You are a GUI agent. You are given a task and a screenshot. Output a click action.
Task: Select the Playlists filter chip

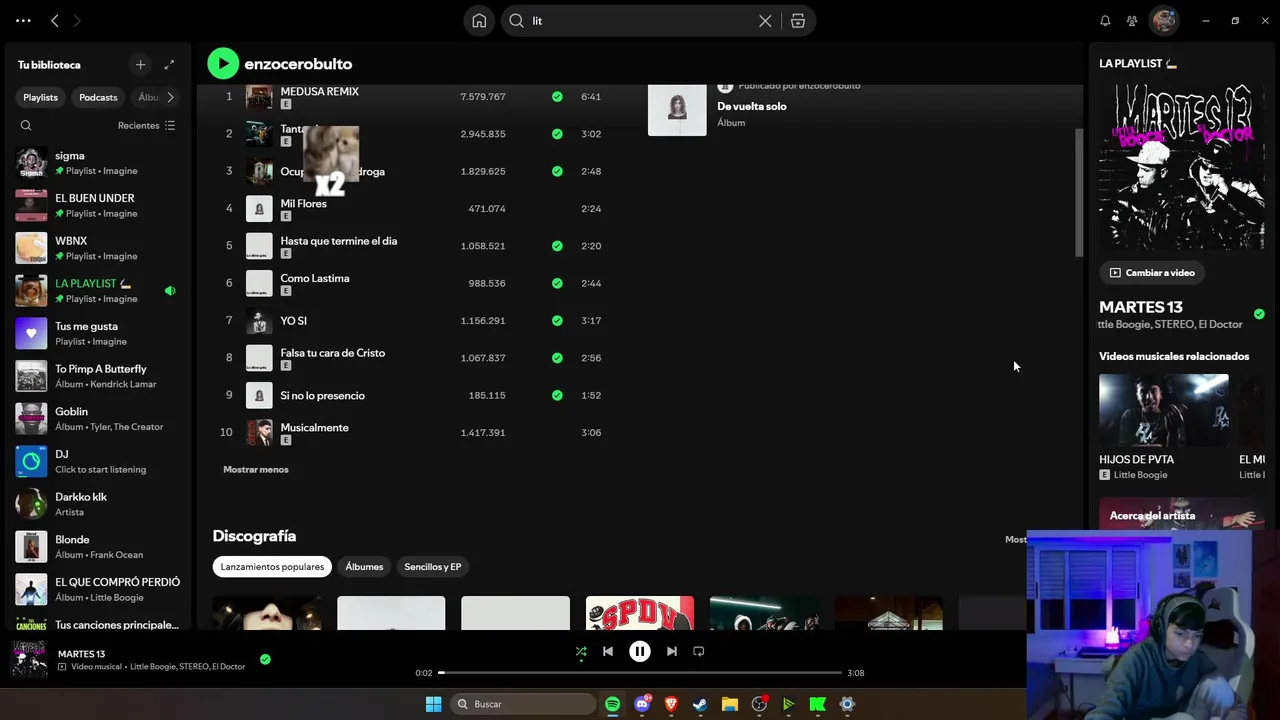coord(41,97)
